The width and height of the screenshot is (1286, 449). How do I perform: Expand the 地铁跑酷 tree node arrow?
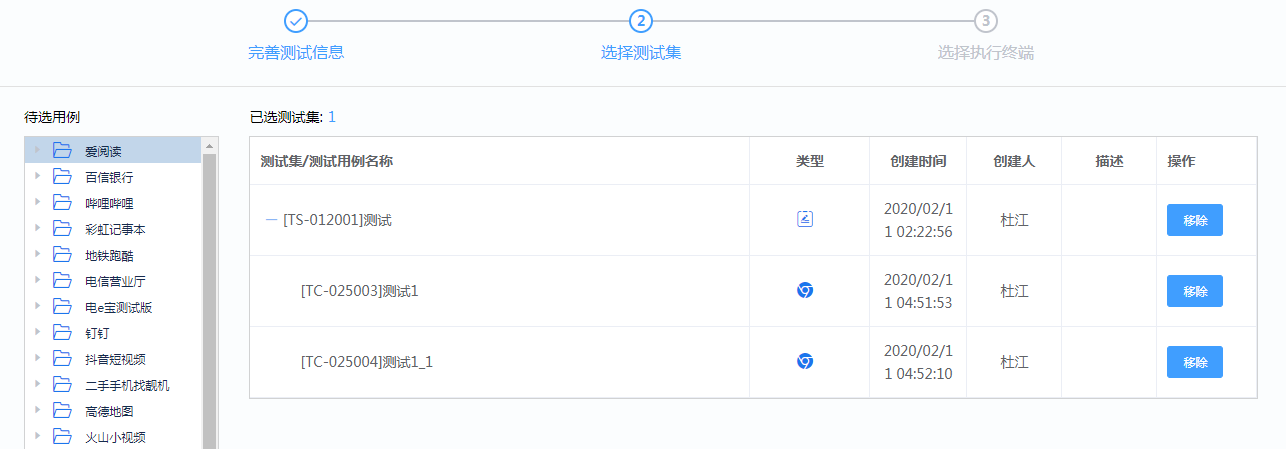click(38, 254)
